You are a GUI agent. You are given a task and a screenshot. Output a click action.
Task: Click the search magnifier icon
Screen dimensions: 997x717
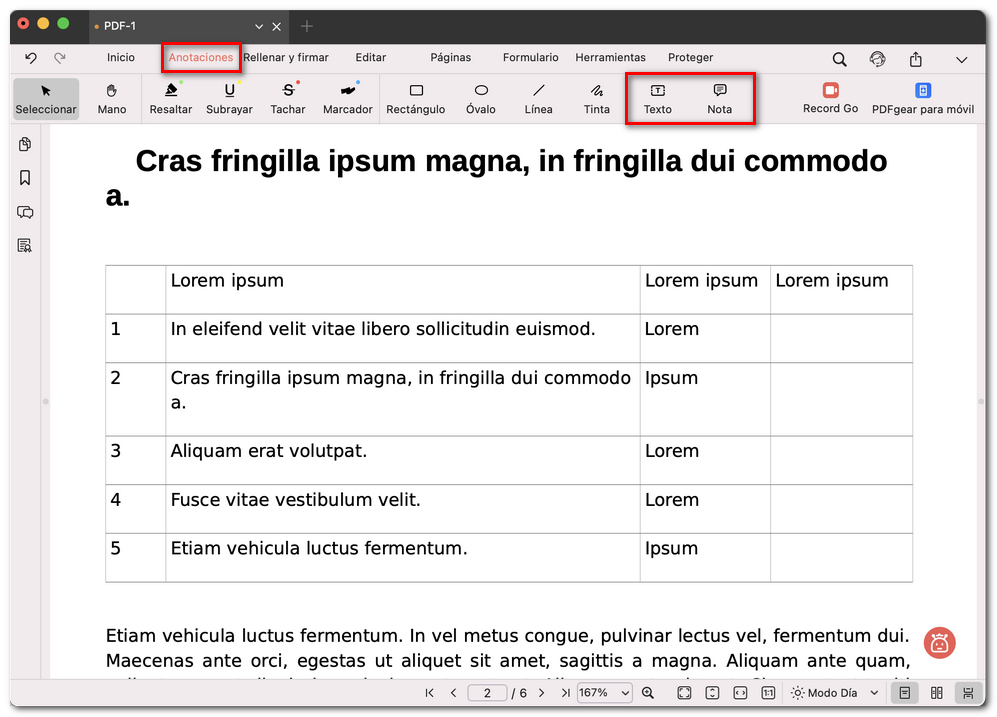pyautogui.click(x=839, y=59)
